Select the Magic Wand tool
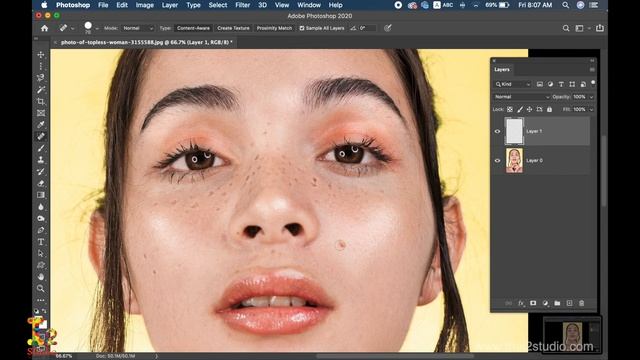640x360 pixels. point(41,89)
